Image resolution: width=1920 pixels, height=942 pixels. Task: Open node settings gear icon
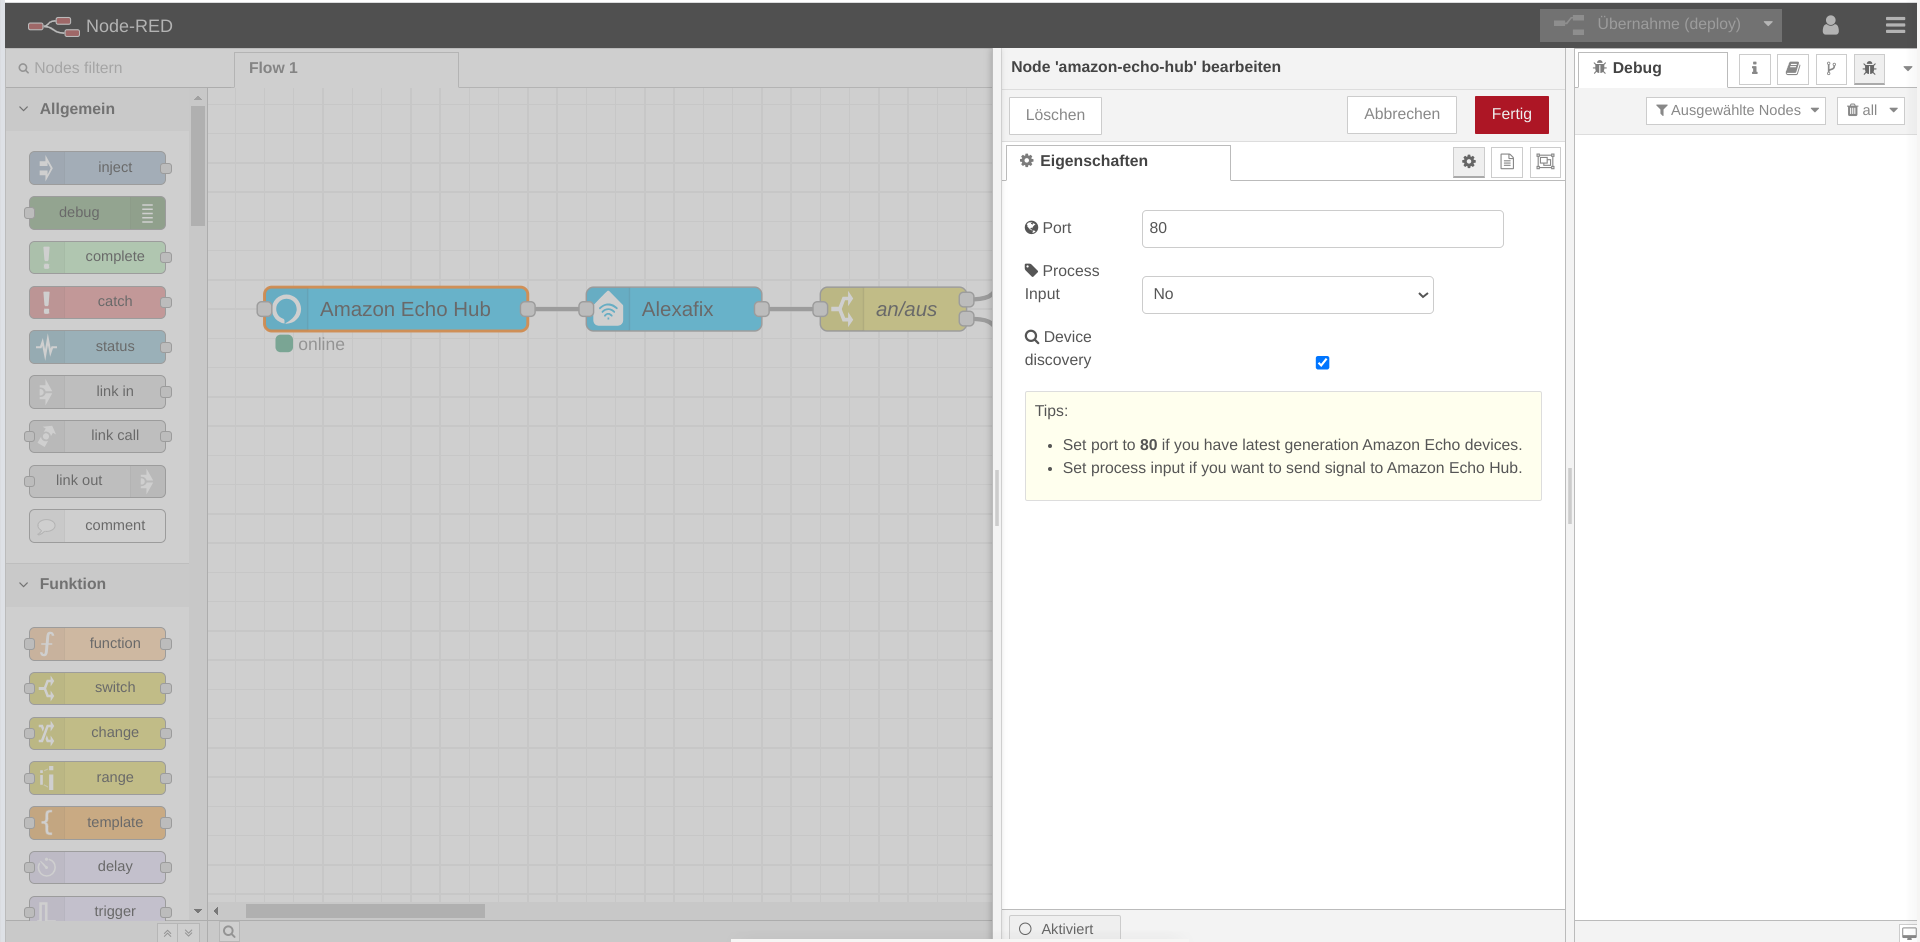coord(1468,162)
